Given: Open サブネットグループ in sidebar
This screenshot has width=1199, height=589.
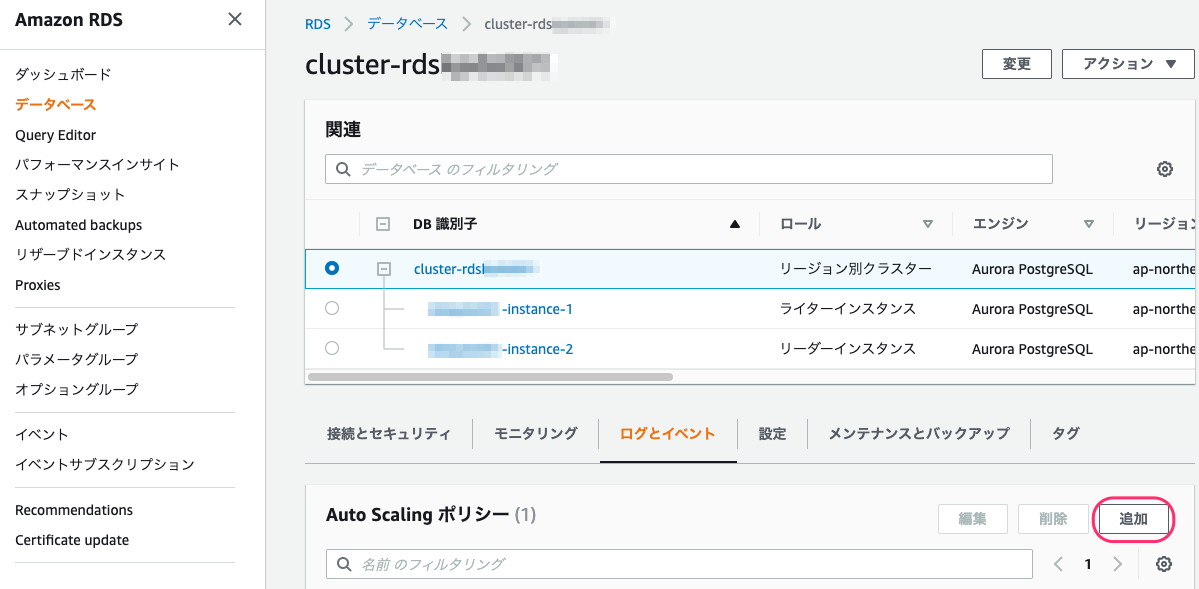Looking at the screenshot, I should [x=77, y=330].
